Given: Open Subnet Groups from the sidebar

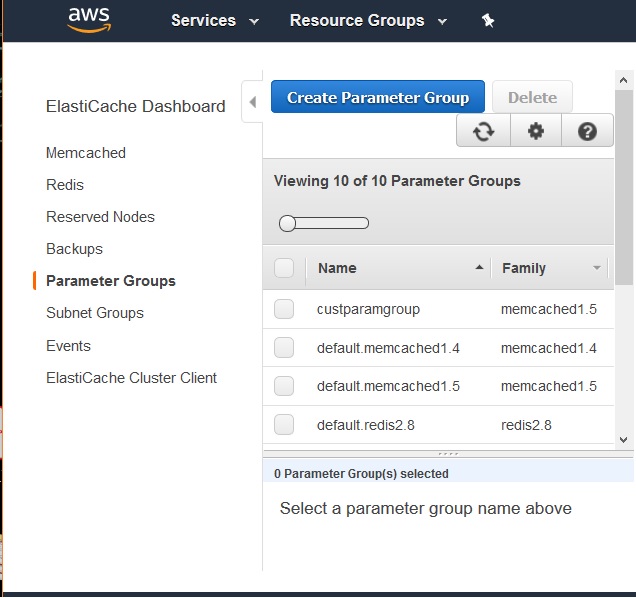Looking at the screenshot, I should tap(95, 313).
